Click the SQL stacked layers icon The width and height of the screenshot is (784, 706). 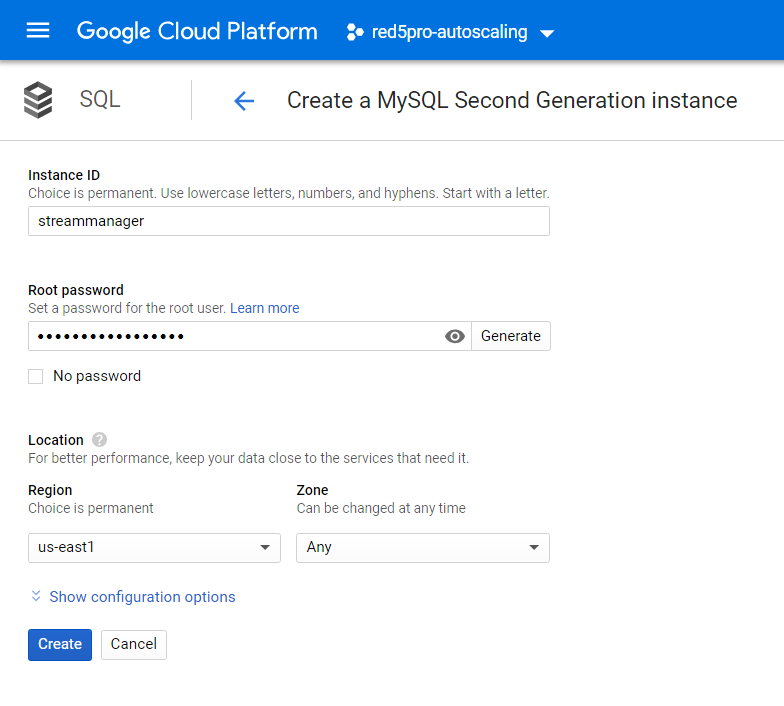[x=38, y=100]
